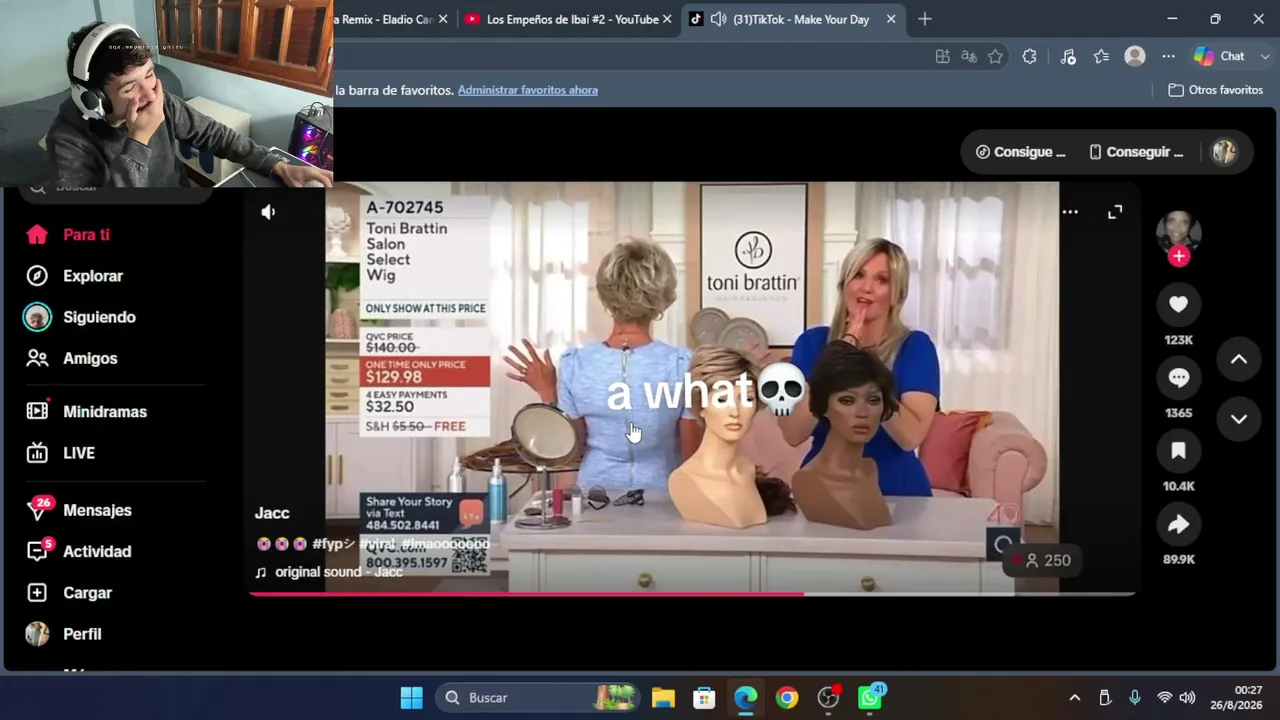Share the video with the arrow icon
This screenshot has width=1280, height=720.
pos(1178,524)
